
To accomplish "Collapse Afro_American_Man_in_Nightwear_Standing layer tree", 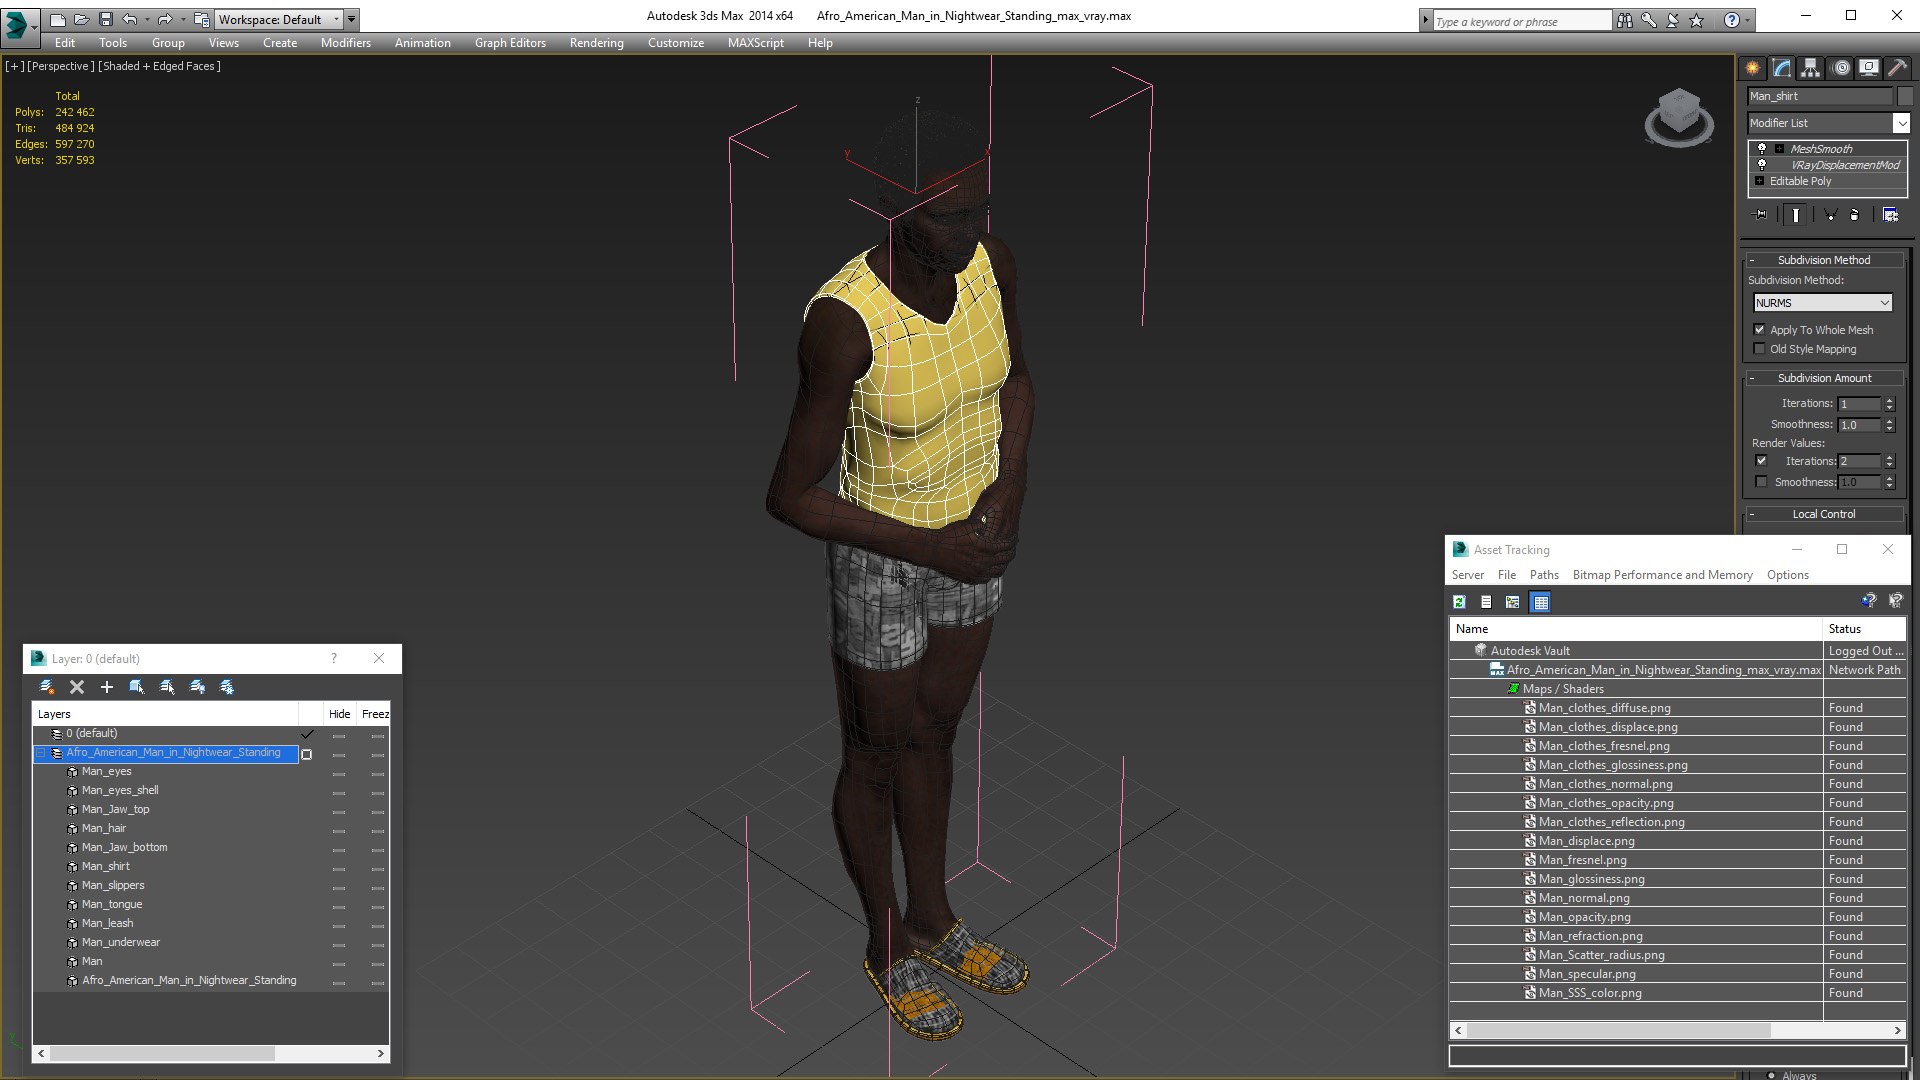I will click(41, 753).
